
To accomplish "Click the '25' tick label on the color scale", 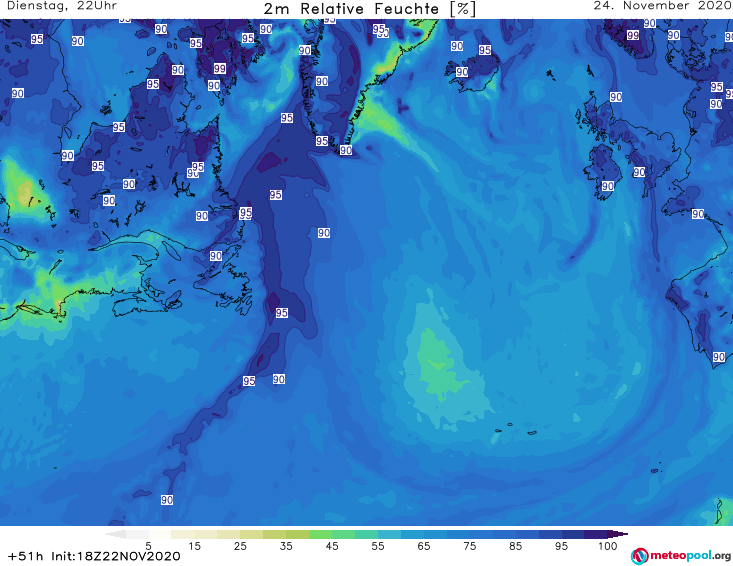I will [x=240, y=546].
